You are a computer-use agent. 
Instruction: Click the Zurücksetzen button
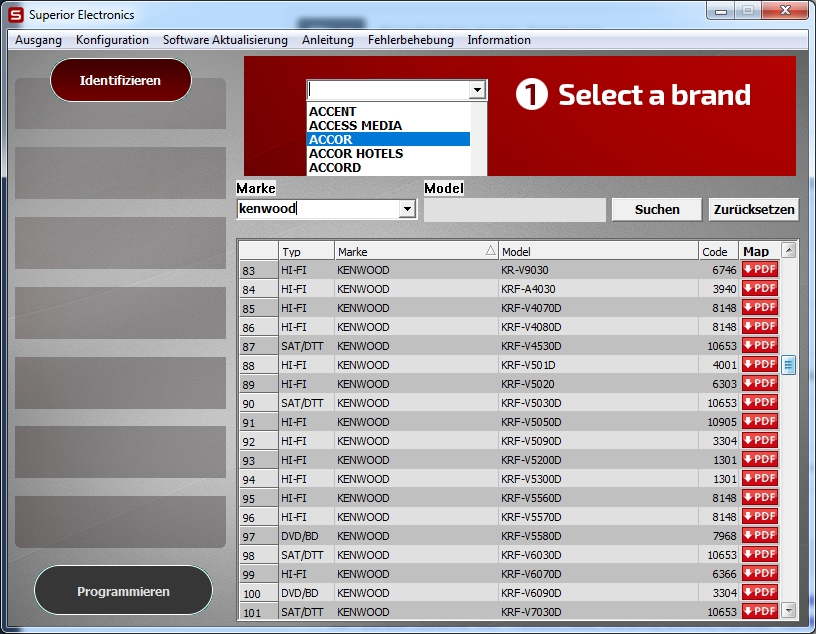[x=754, y=209]
